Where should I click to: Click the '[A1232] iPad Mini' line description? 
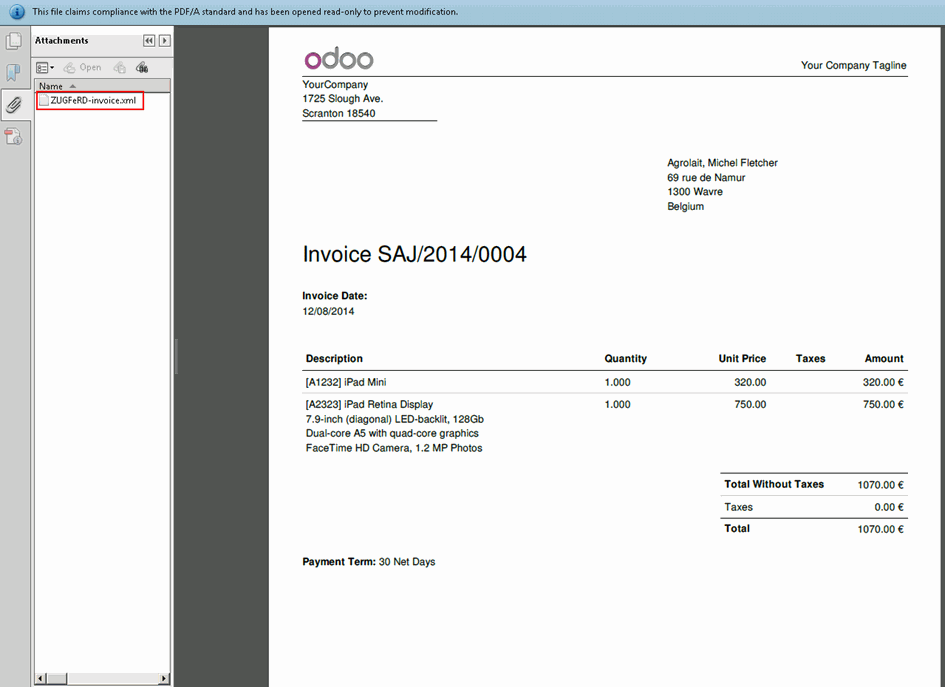(x=346, y=382)
